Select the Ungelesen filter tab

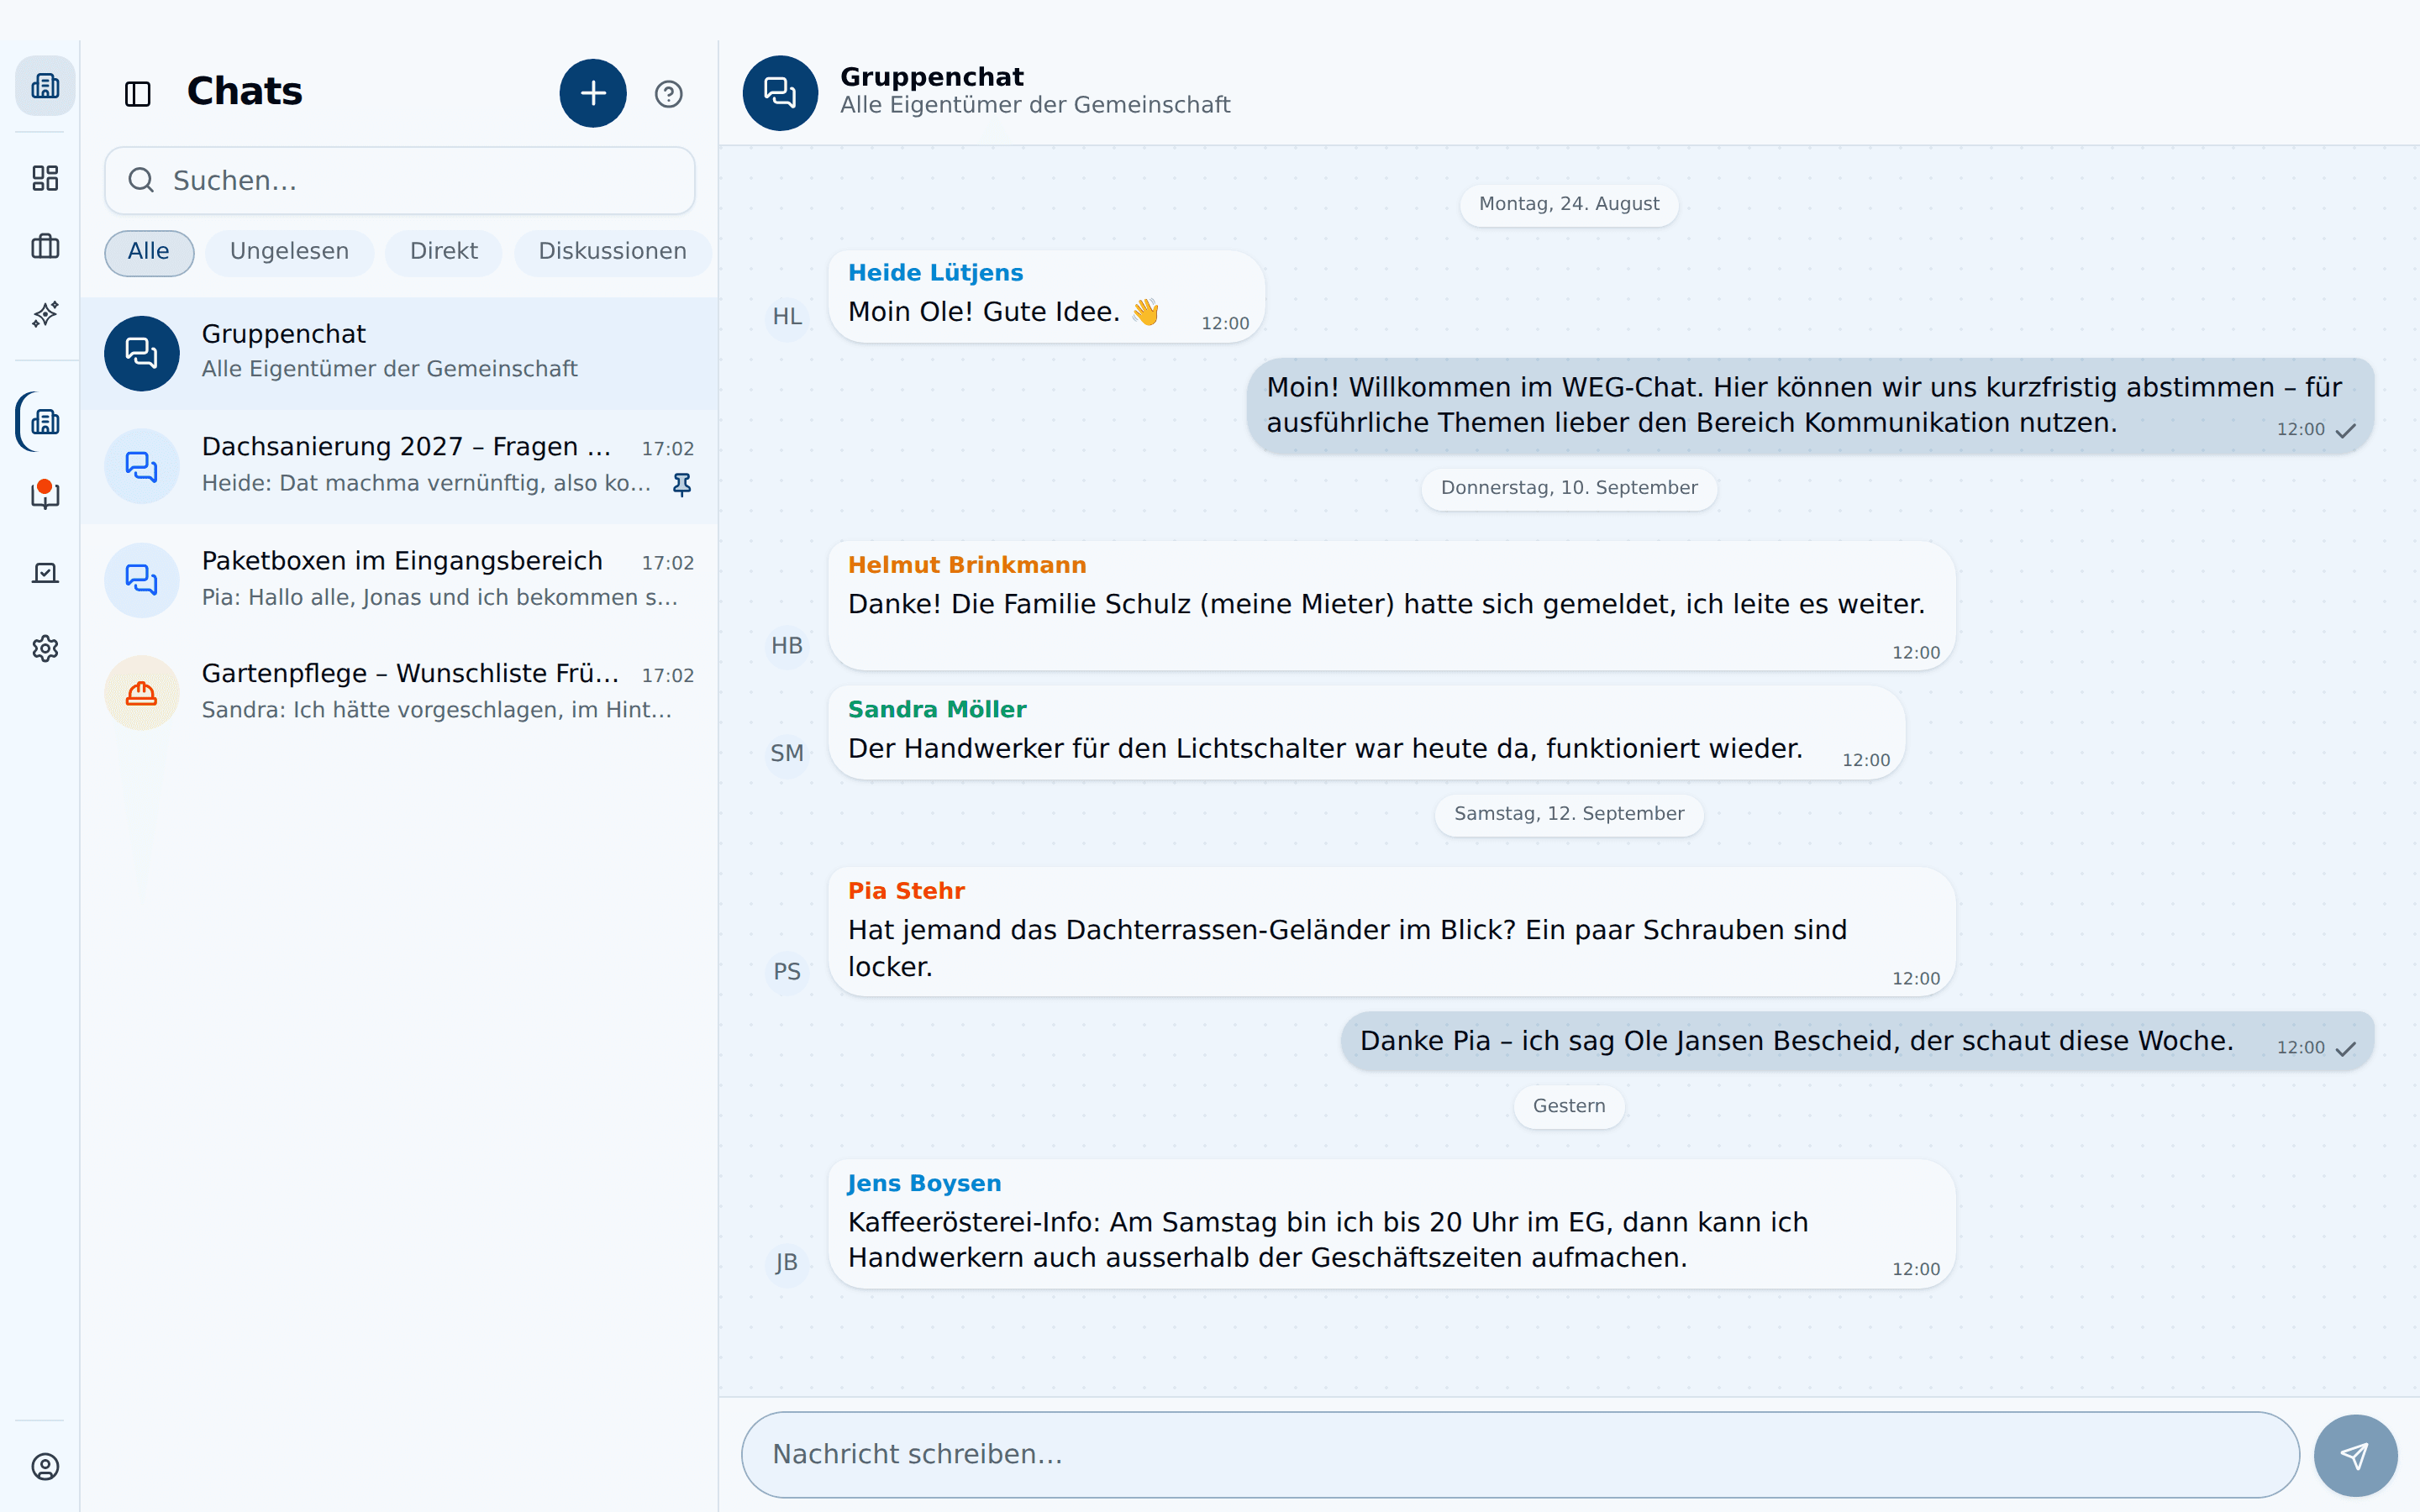(x=289, y=252)
